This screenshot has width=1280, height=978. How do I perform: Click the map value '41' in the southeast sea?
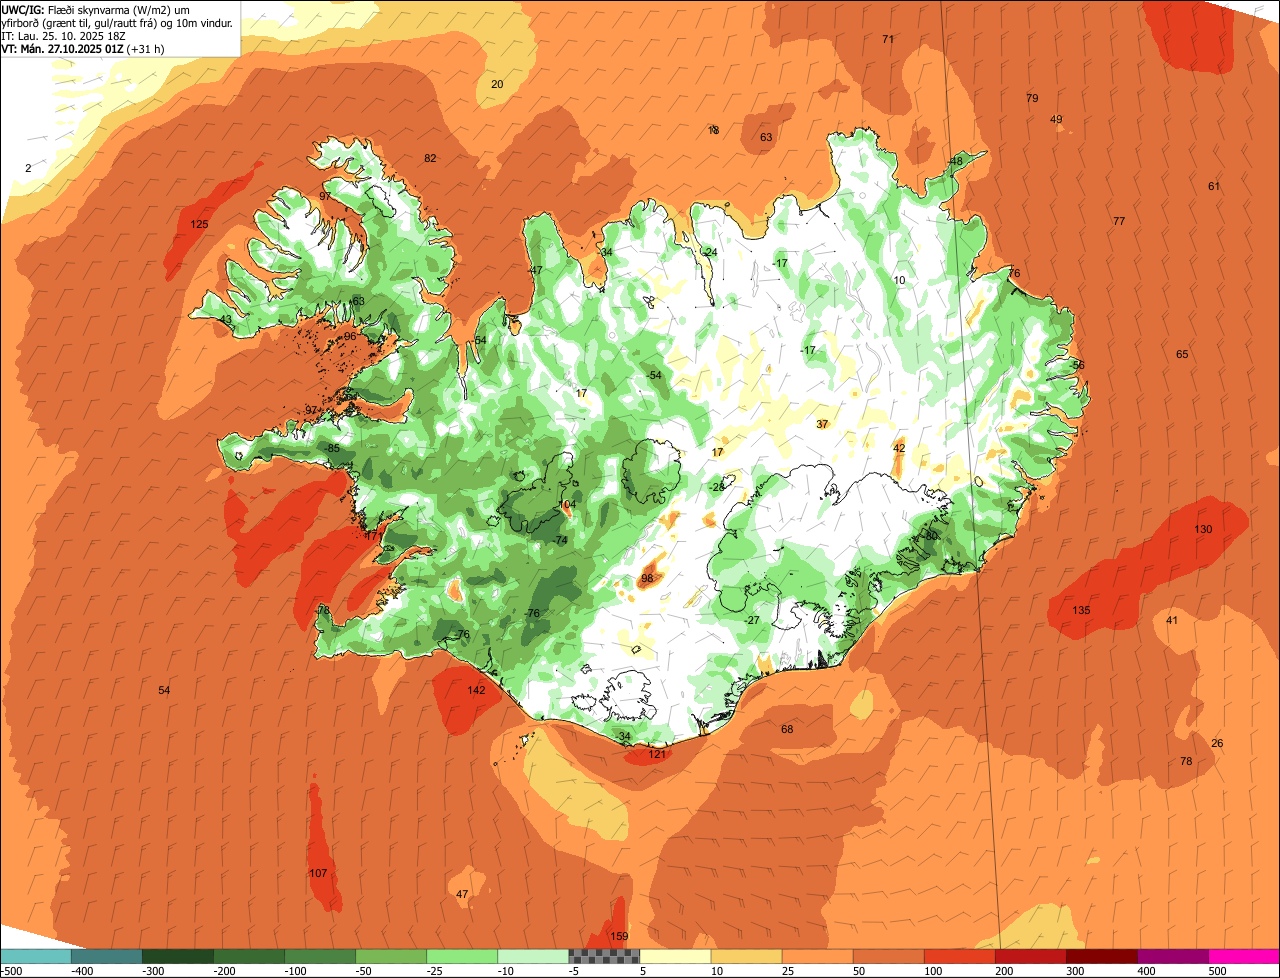pyautogui.click(x=1172, y=620)
